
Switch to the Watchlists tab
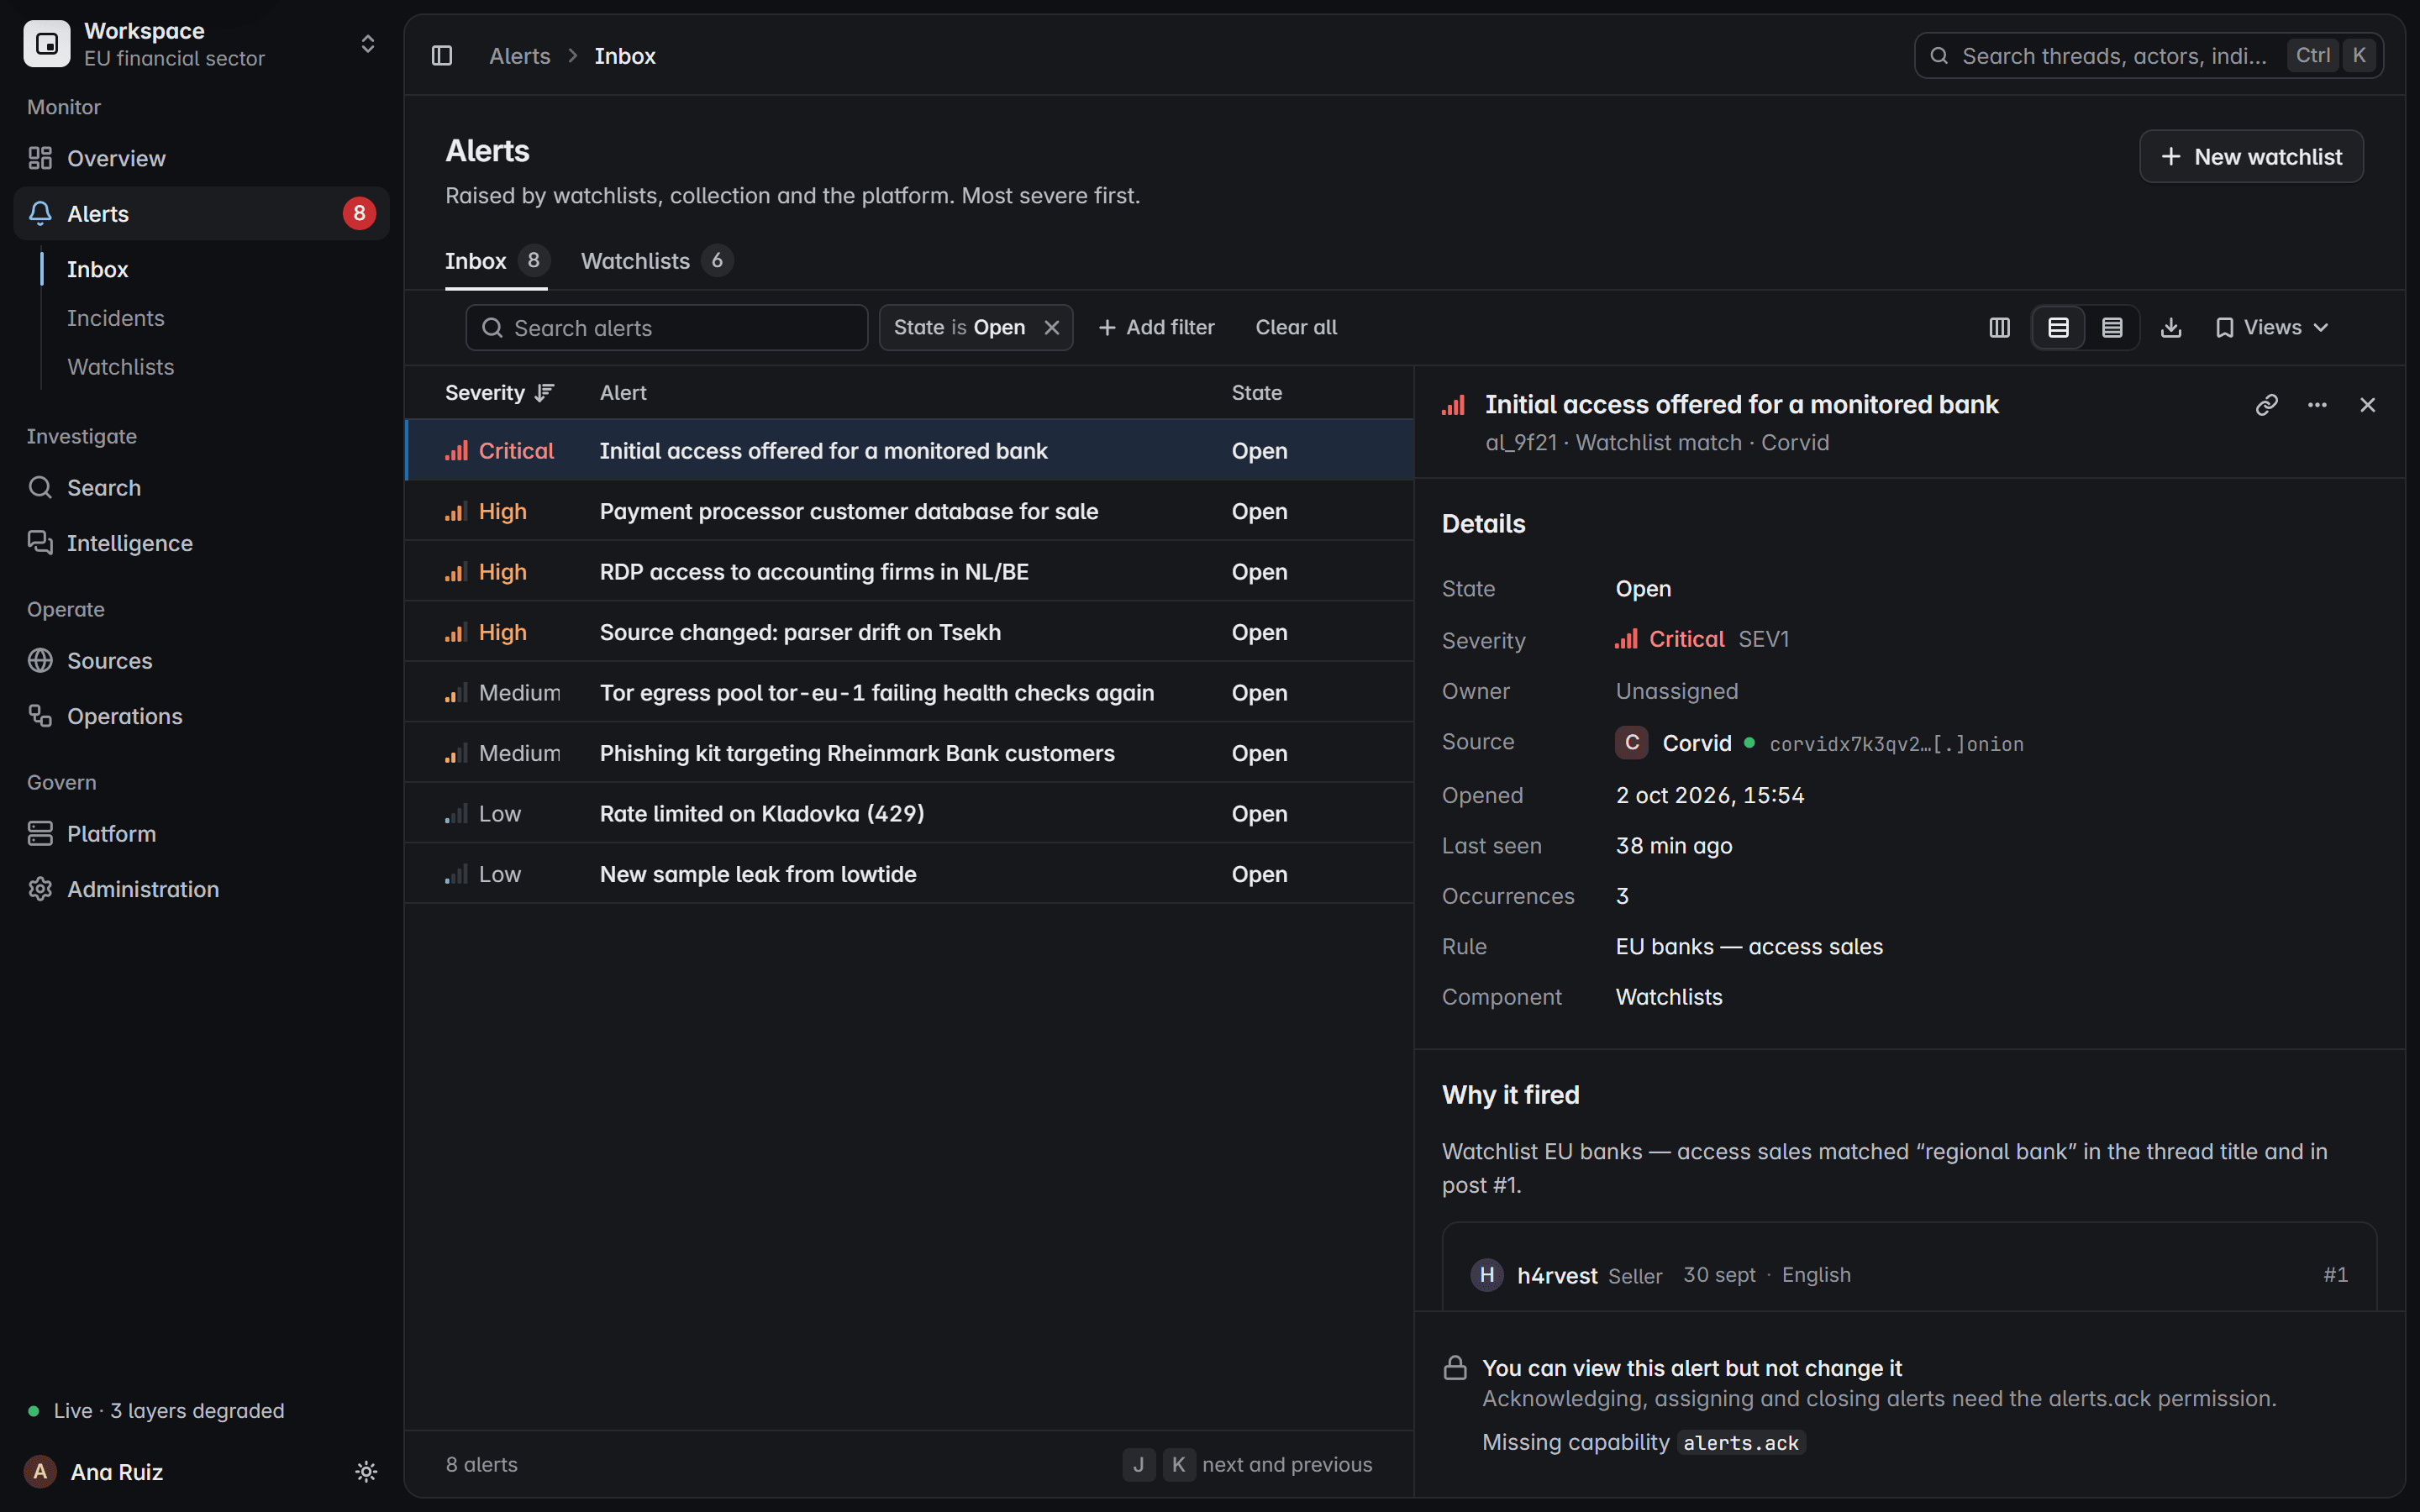(656, 261)
